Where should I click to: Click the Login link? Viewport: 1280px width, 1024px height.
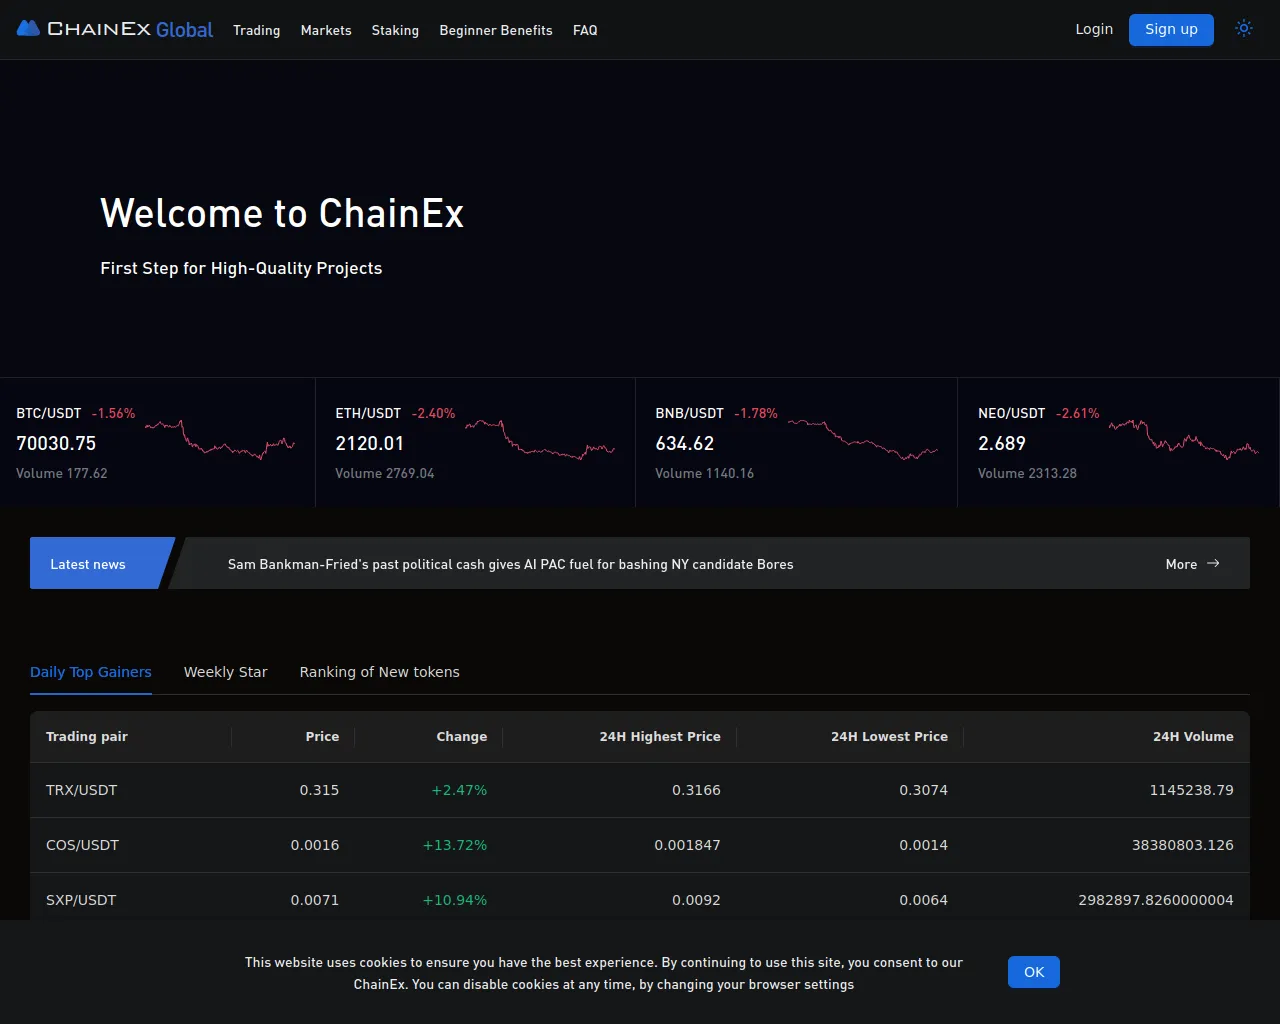[1094, 29]
